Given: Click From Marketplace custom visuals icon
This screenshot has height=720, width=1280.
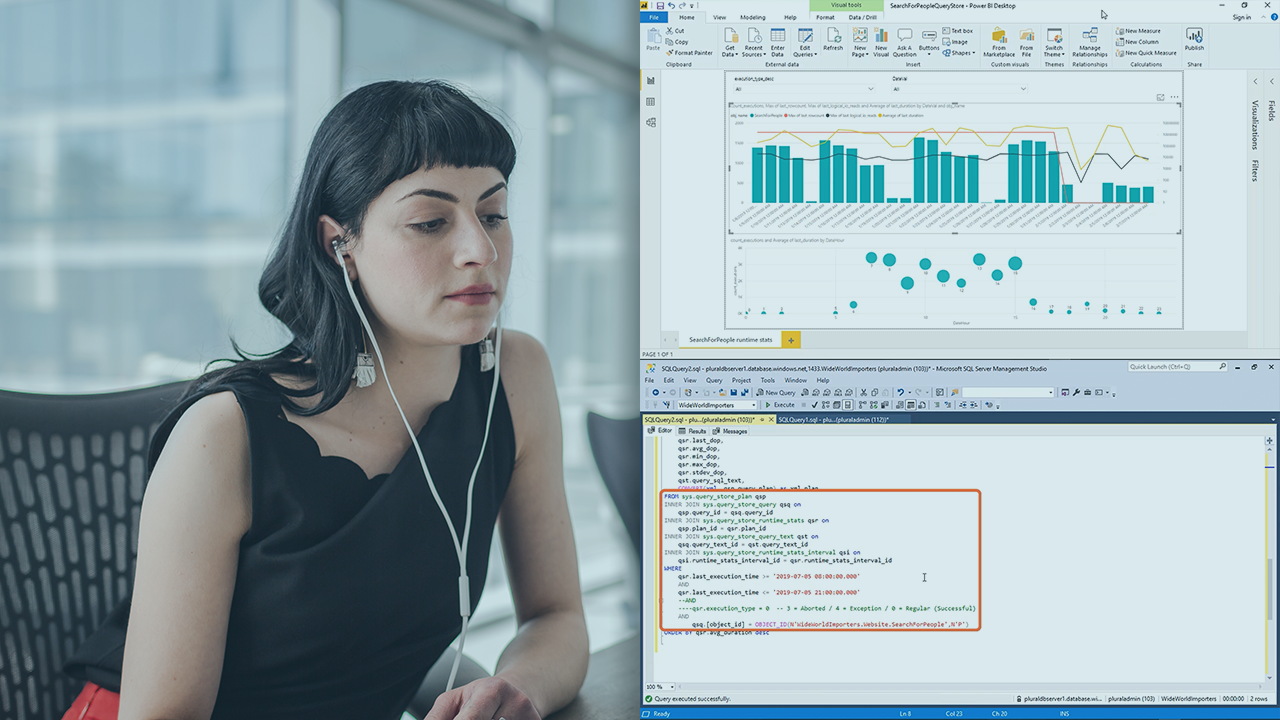Looking at the screenshot, I should 998,40.
